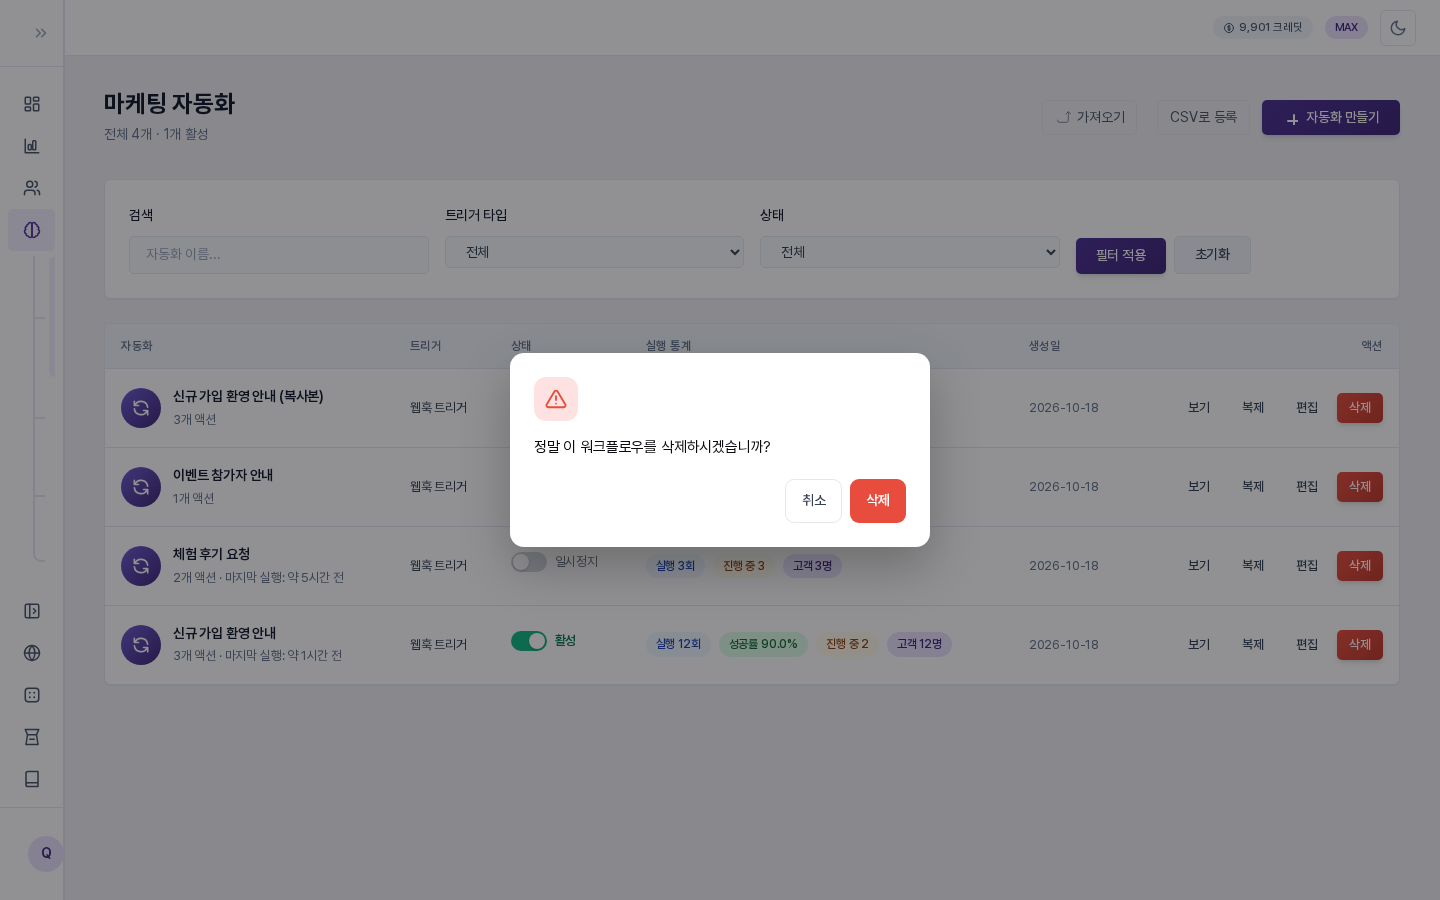Select the highlighted automation icon in sidebar

(32, 230)
